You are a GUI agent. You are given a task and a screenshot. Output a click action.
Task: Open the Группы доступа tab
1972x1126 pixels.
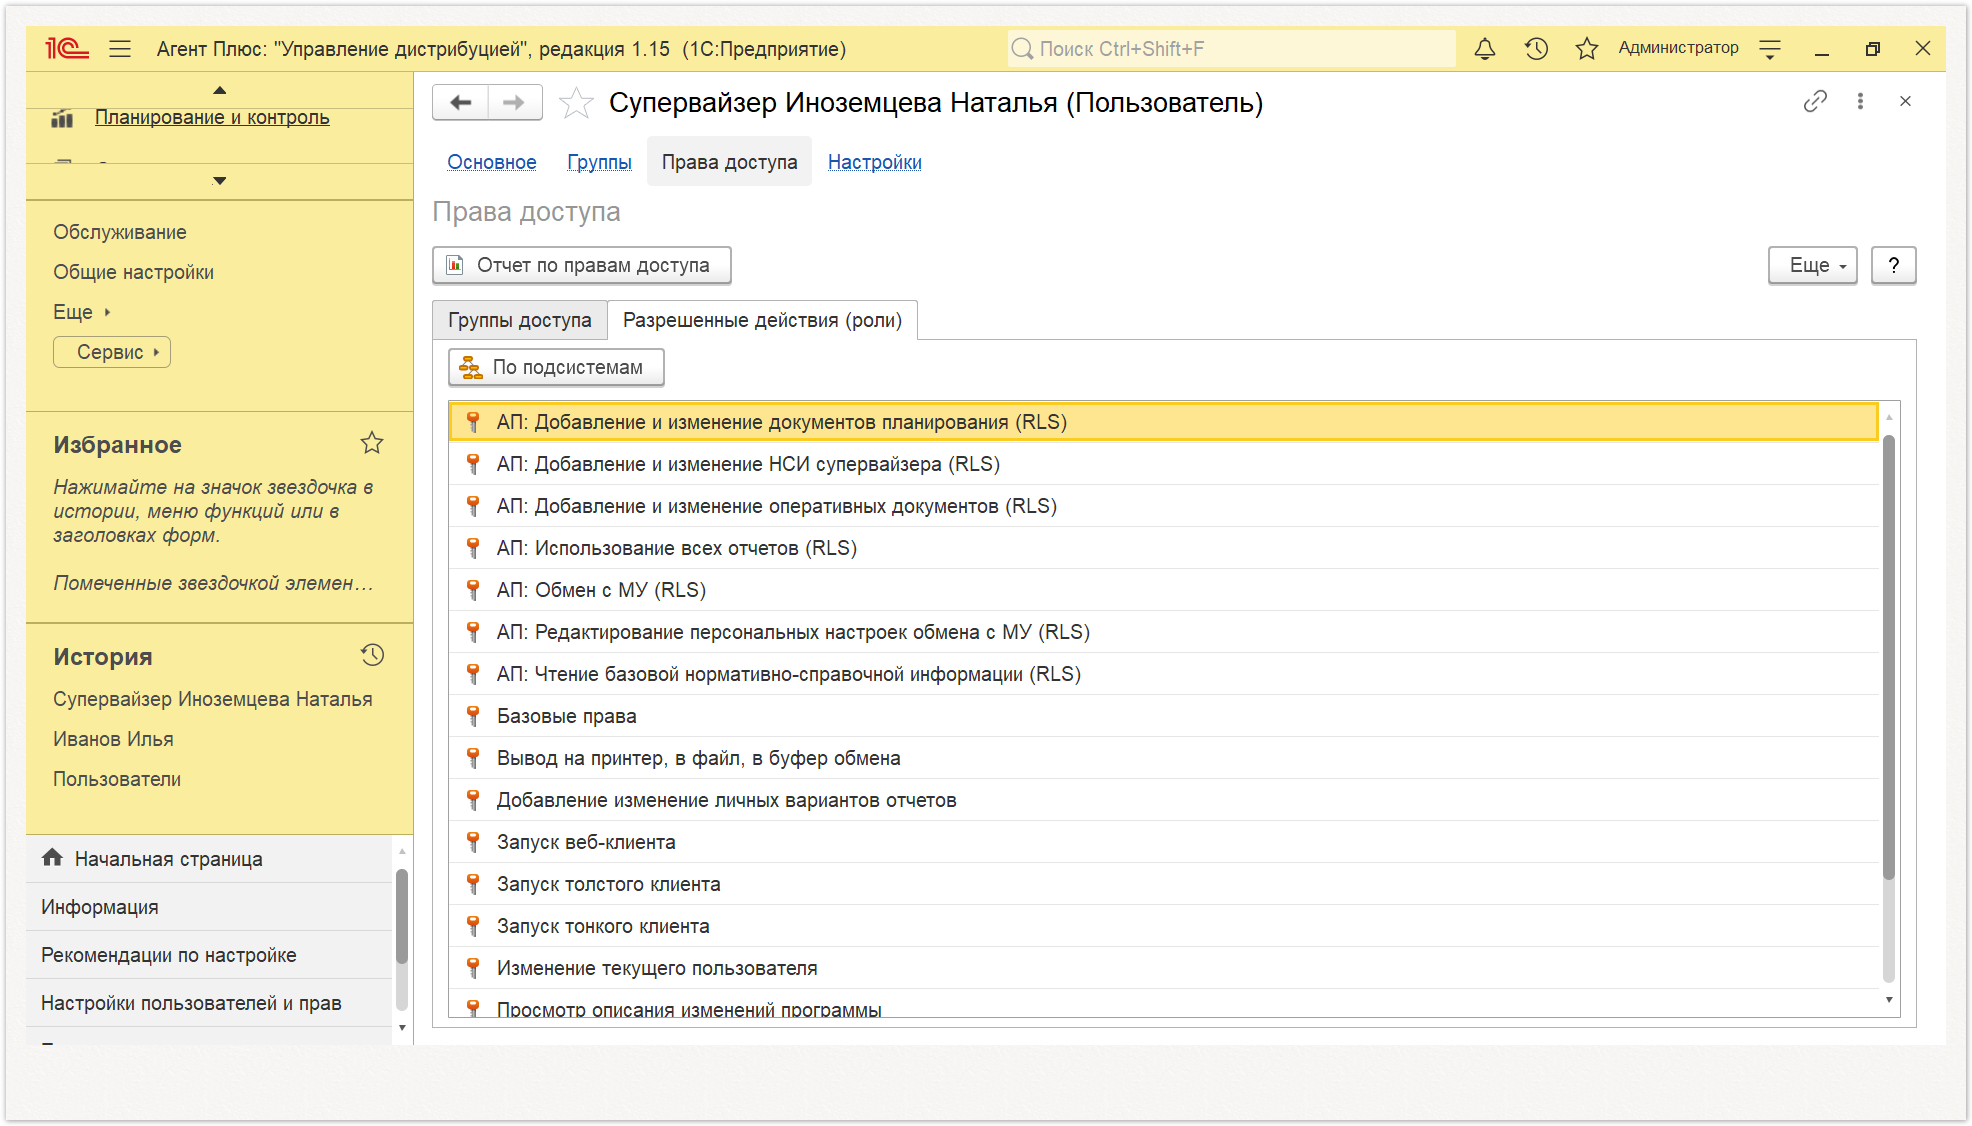(x=520, y=320)
